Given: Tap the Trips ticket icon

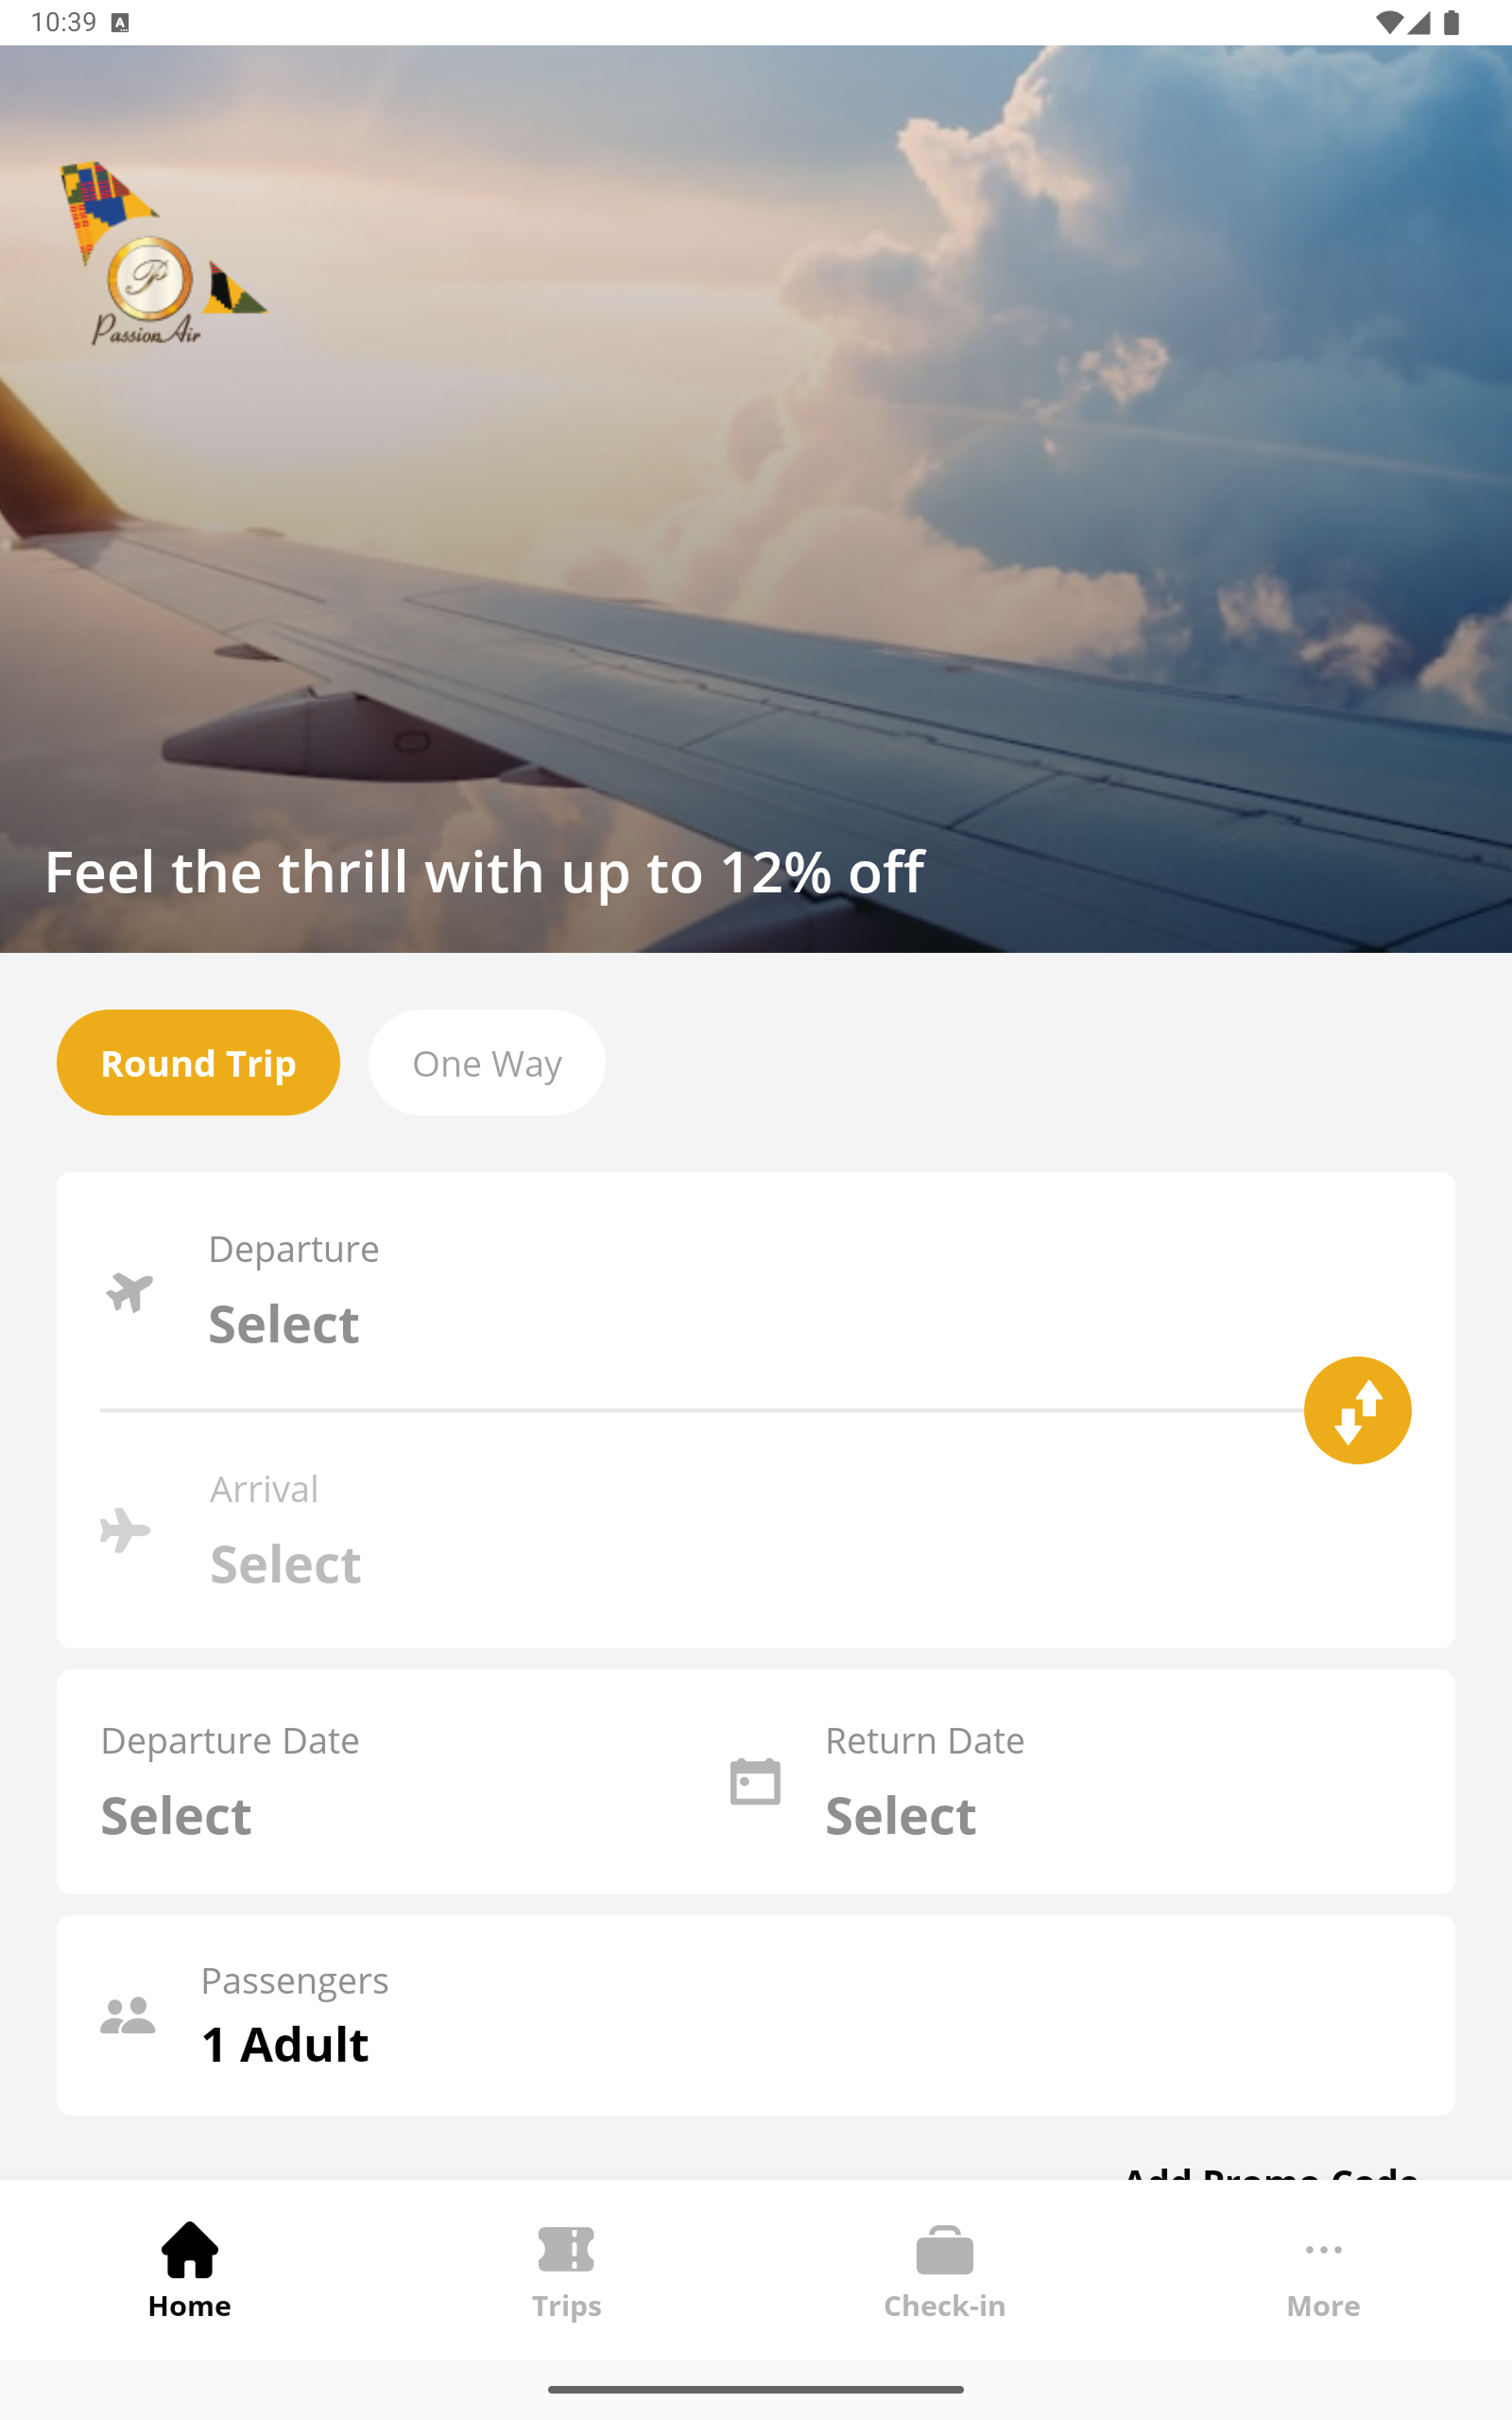Looking at the screenshot, I should tap(566, 2250).
